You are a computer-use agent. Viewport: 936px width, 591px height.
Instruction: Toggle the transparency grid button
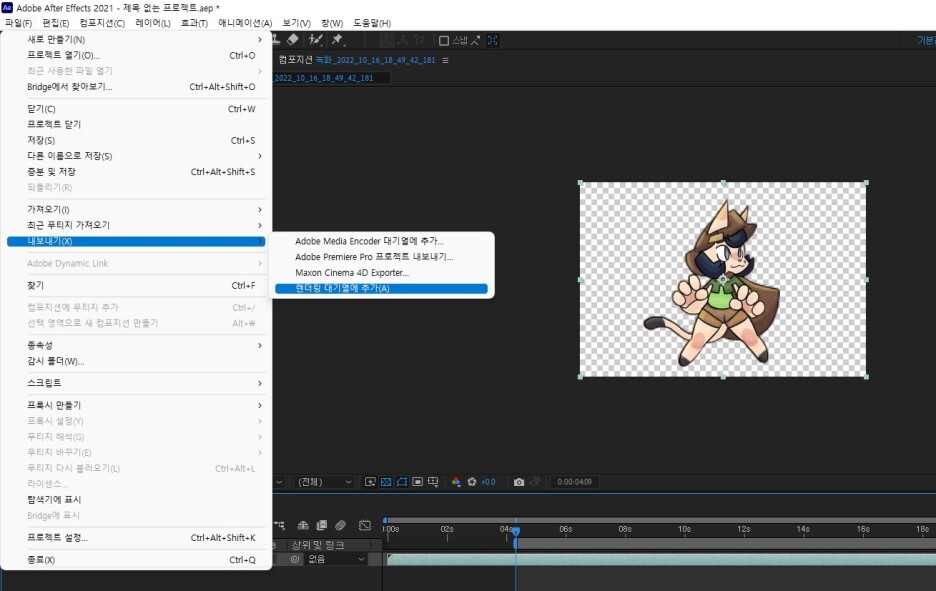tap(386, 482)
